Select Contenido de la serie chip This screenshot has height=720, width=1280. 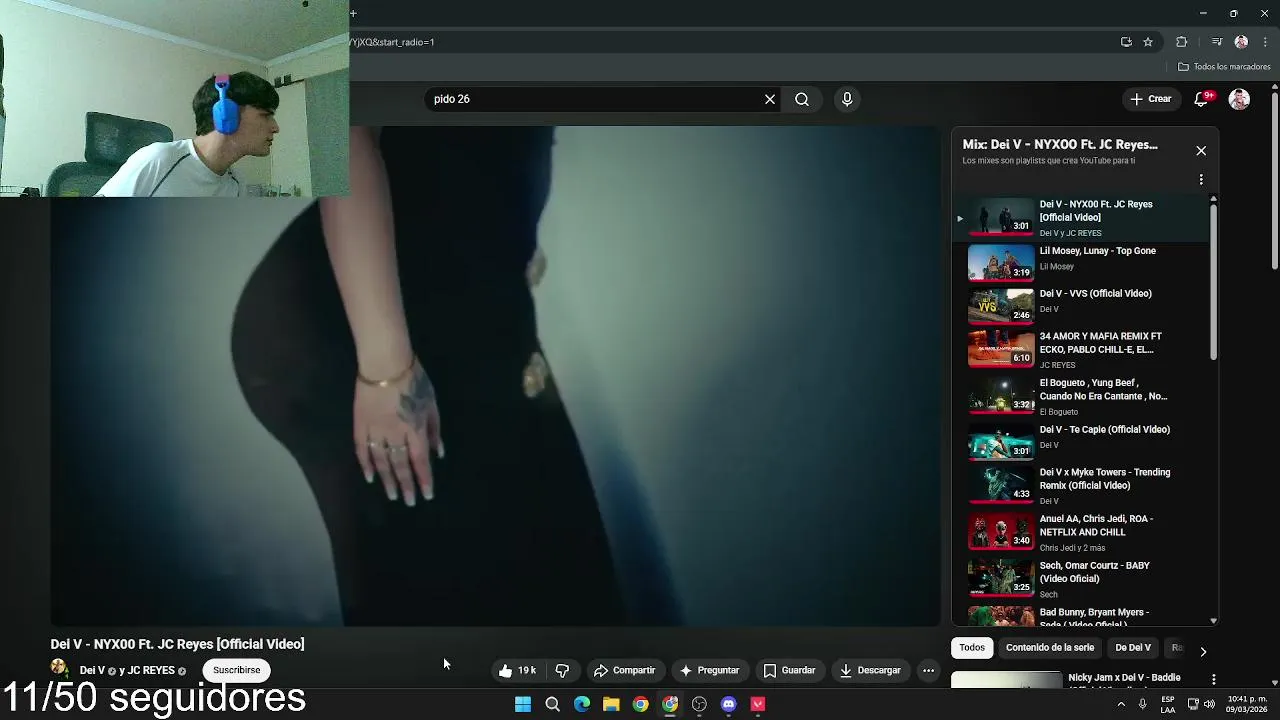pyautogui.click(x=1050, y=647)
